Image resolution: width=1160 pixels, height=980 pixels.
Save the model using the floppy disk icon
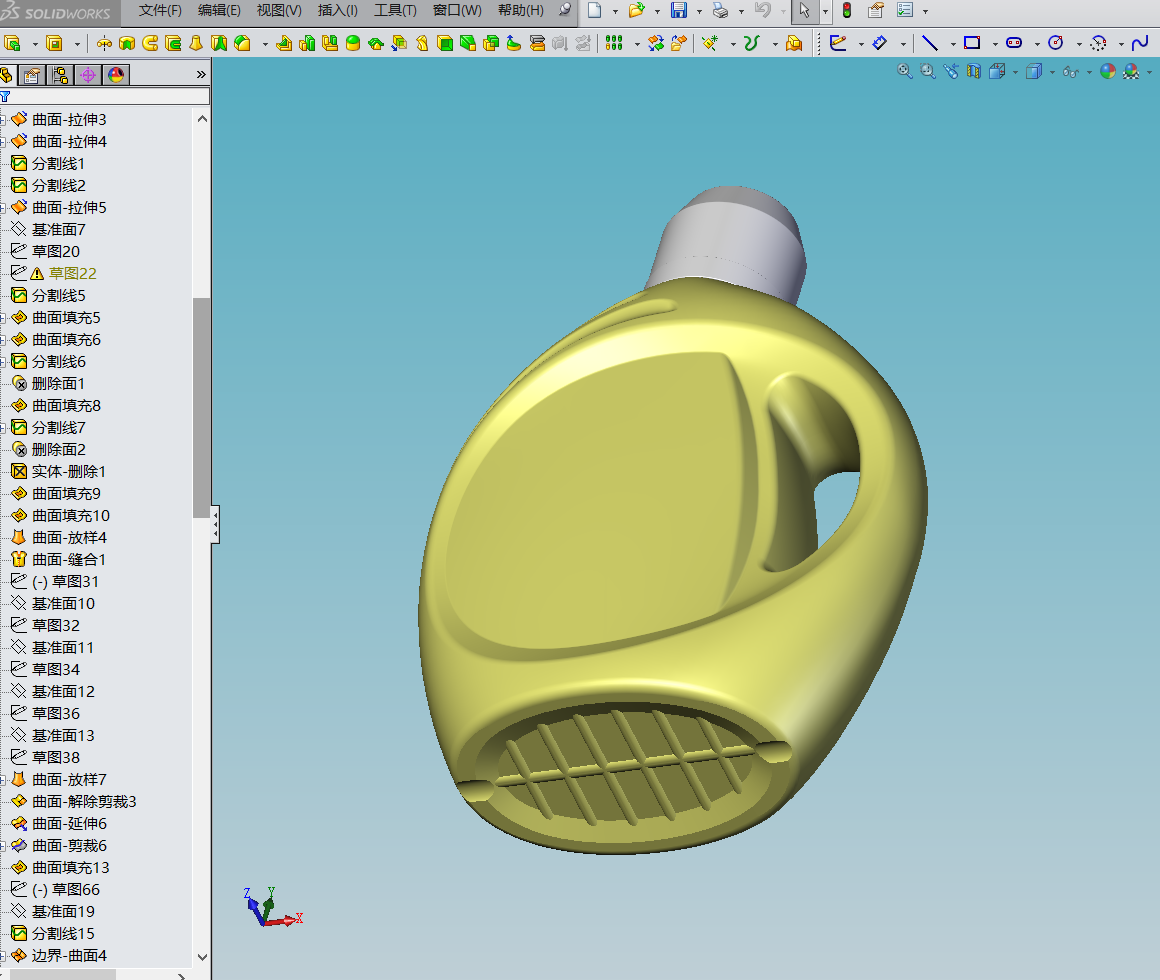click(x=678, y=10)
